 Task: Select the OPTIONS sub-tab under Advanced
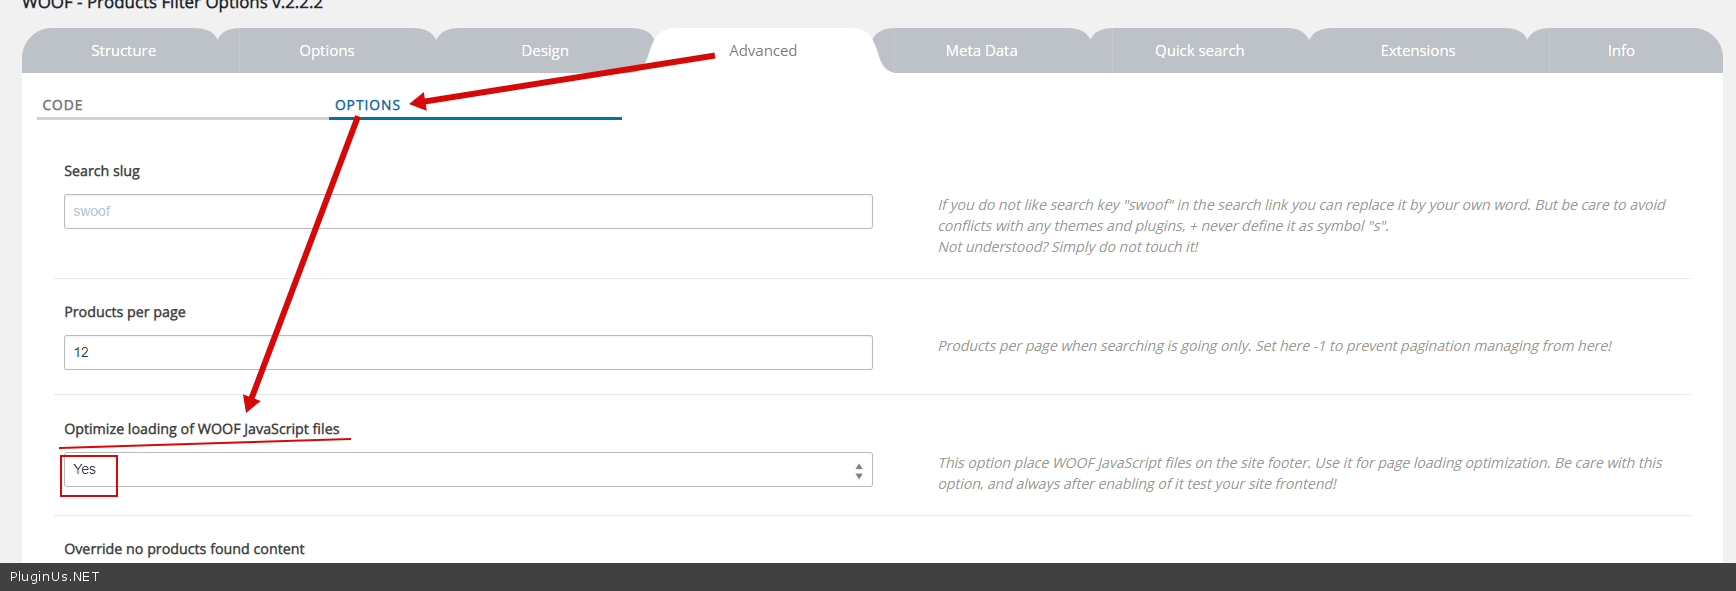pos(367,105)
